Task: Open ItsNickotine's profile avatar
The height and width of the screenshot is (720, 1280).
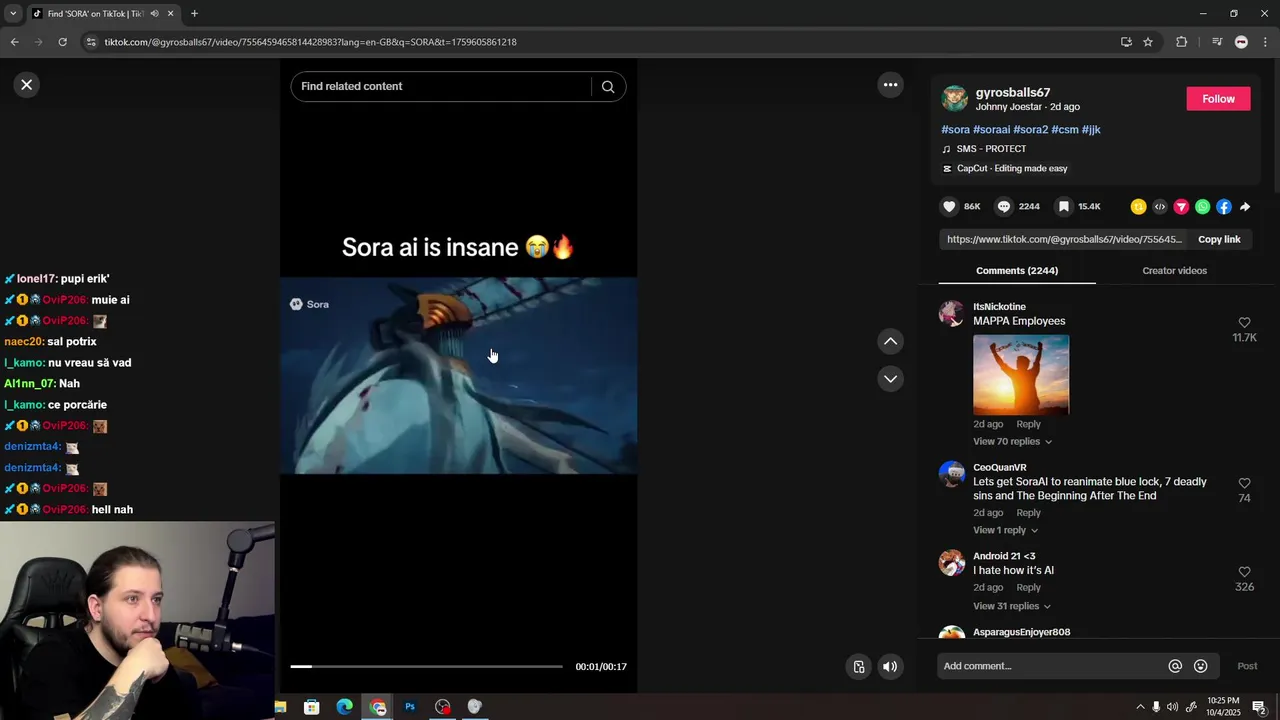Action: pyautogui.click(x=952, y=313)
